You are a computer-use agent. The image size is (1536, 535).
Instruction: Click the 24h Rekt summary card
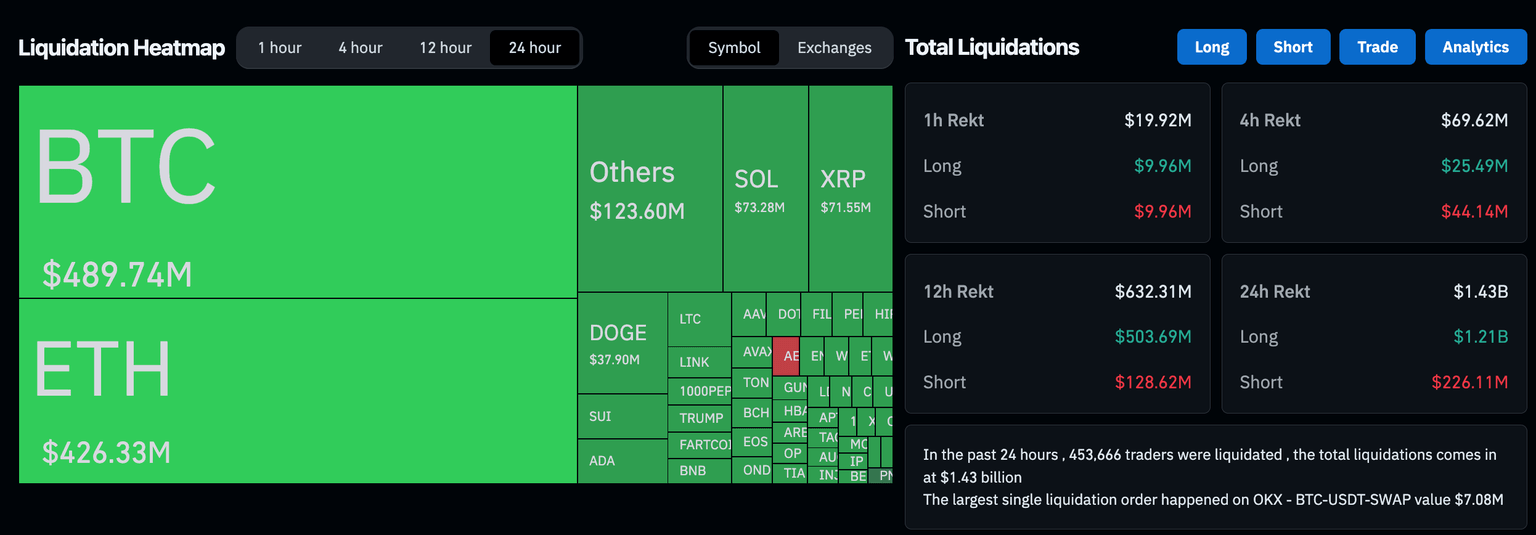click(x=1374, y=334)
